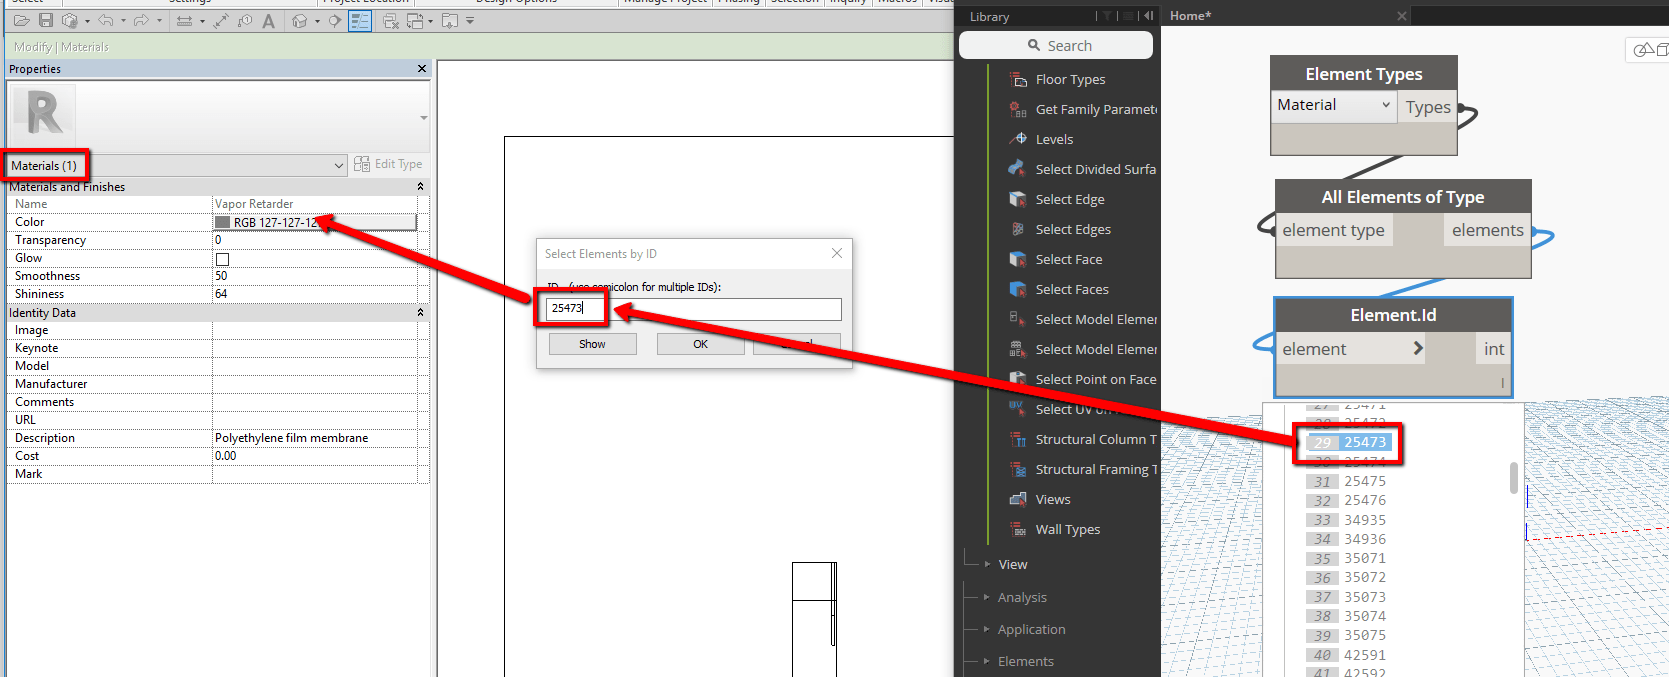This screenshot has height=677, width=1669.
Task: Close the Properties palette
Action: point(422,69)
